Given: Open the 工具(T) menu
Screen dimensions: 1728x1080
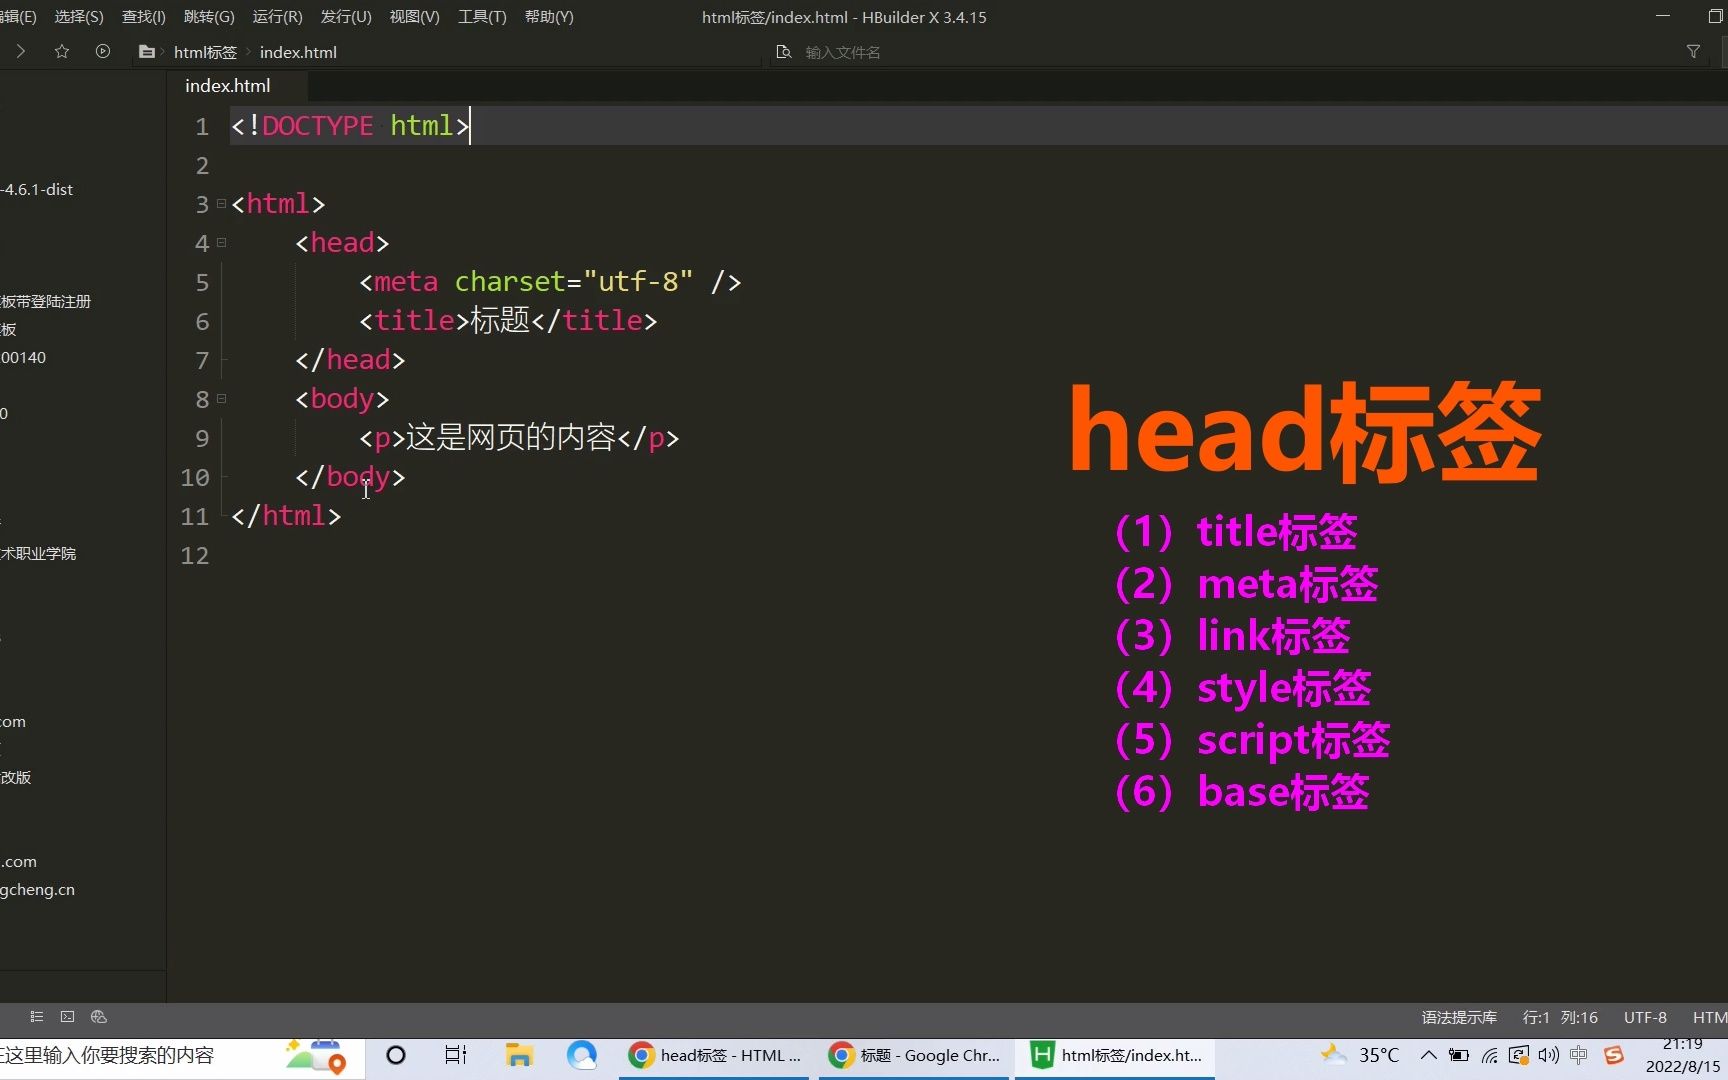Looking at the screenshot, I should click(482, 17).
